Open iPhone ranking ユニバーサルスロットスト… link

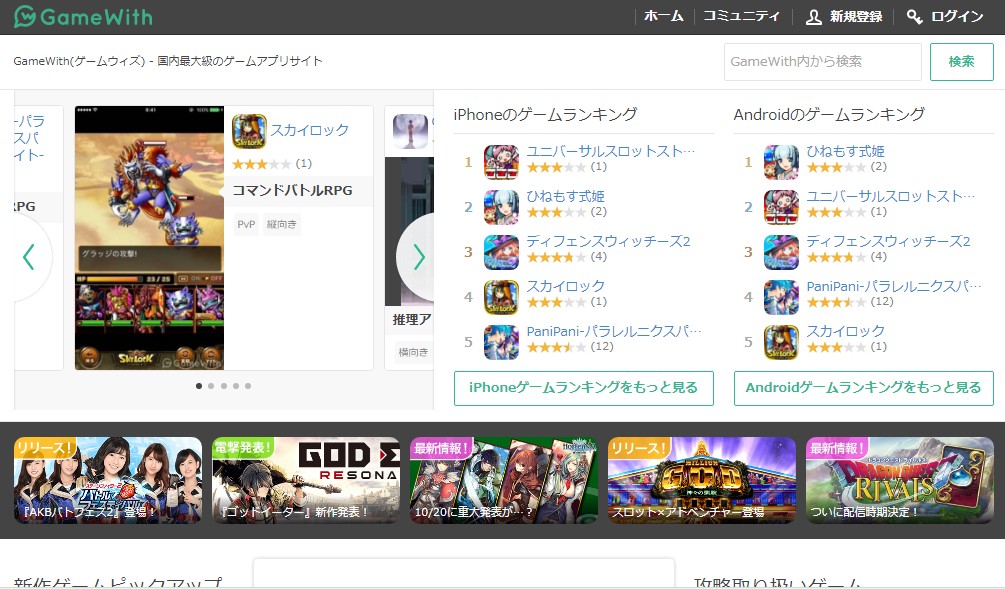611,151
